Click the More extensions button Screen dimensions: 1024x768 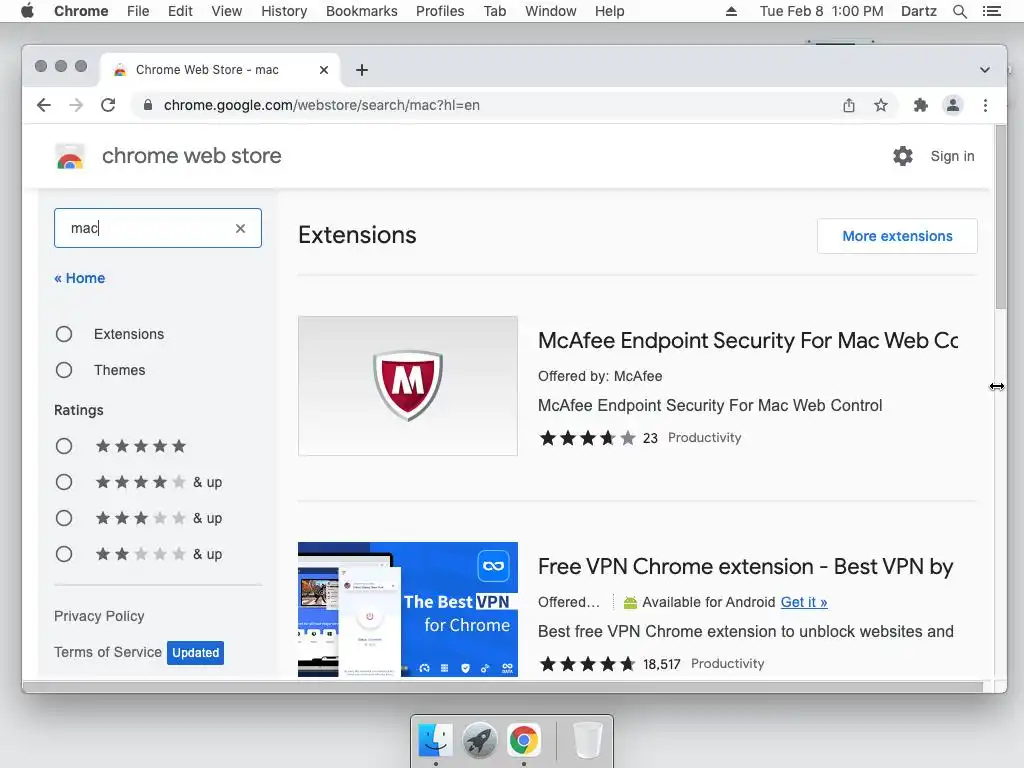897,236
